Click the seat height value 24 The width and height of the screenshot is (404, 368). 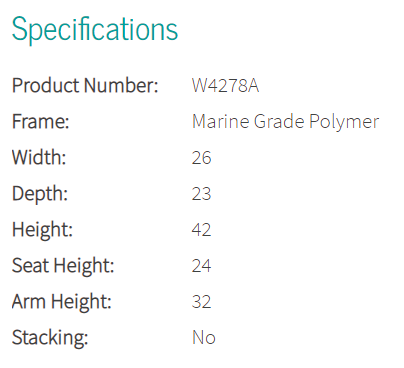[201, 266]
